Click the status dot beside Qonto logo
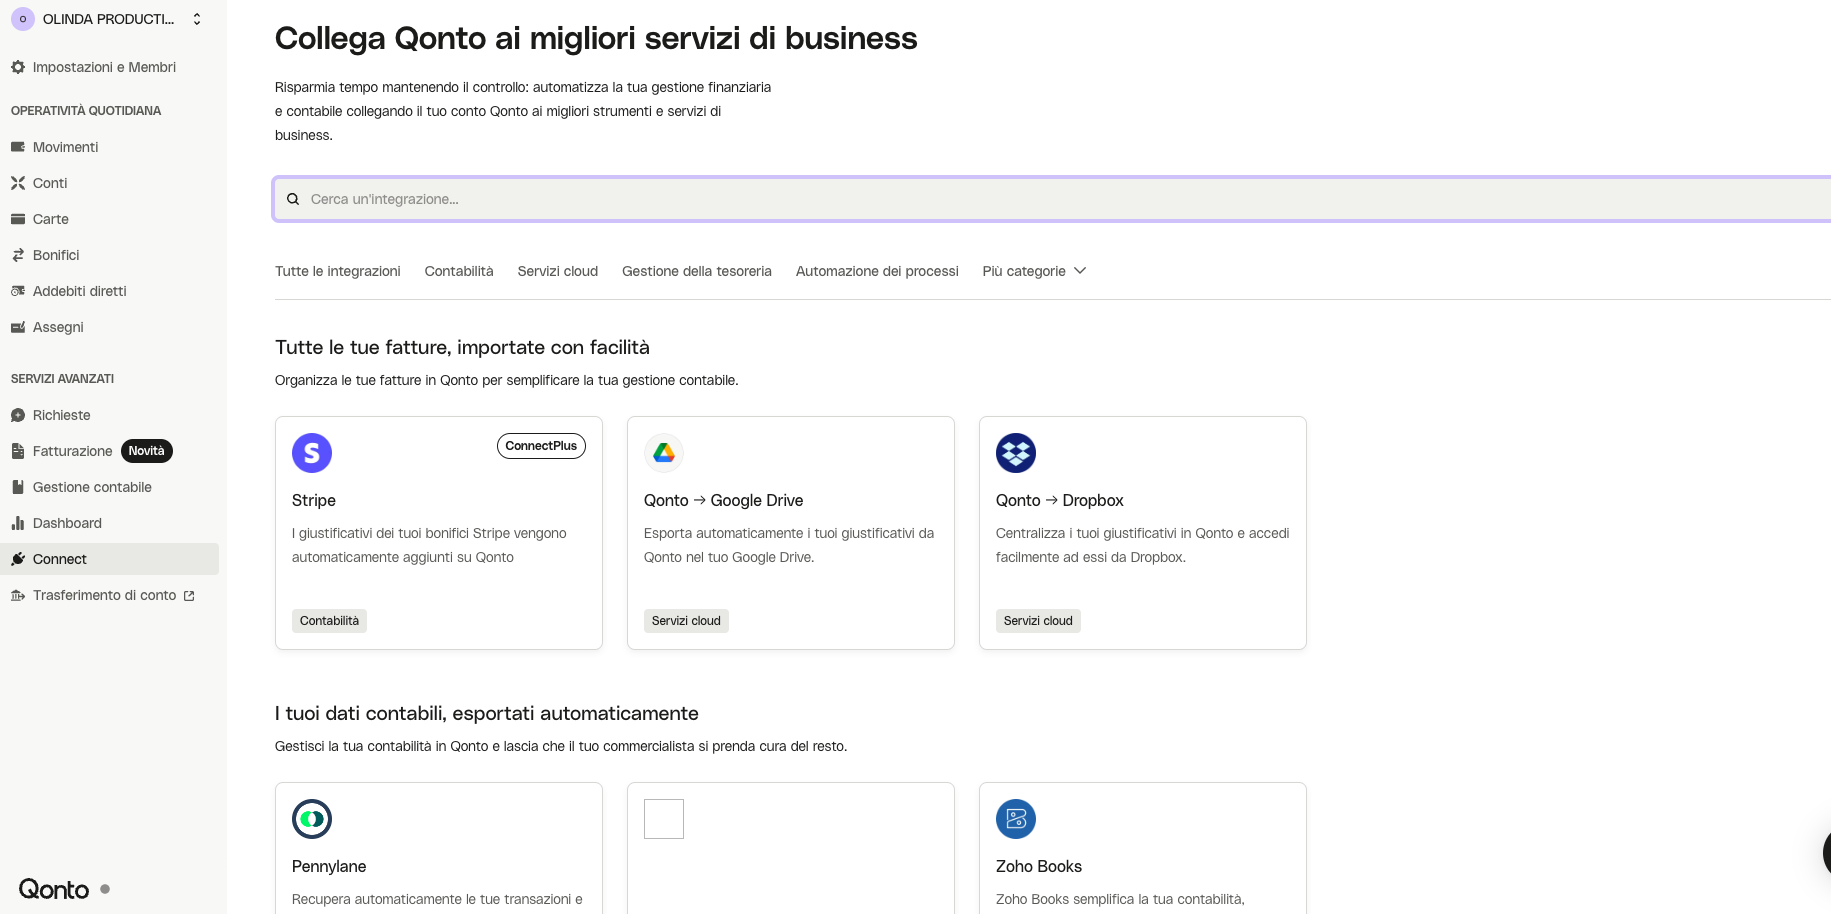 (x=105, y=888)
